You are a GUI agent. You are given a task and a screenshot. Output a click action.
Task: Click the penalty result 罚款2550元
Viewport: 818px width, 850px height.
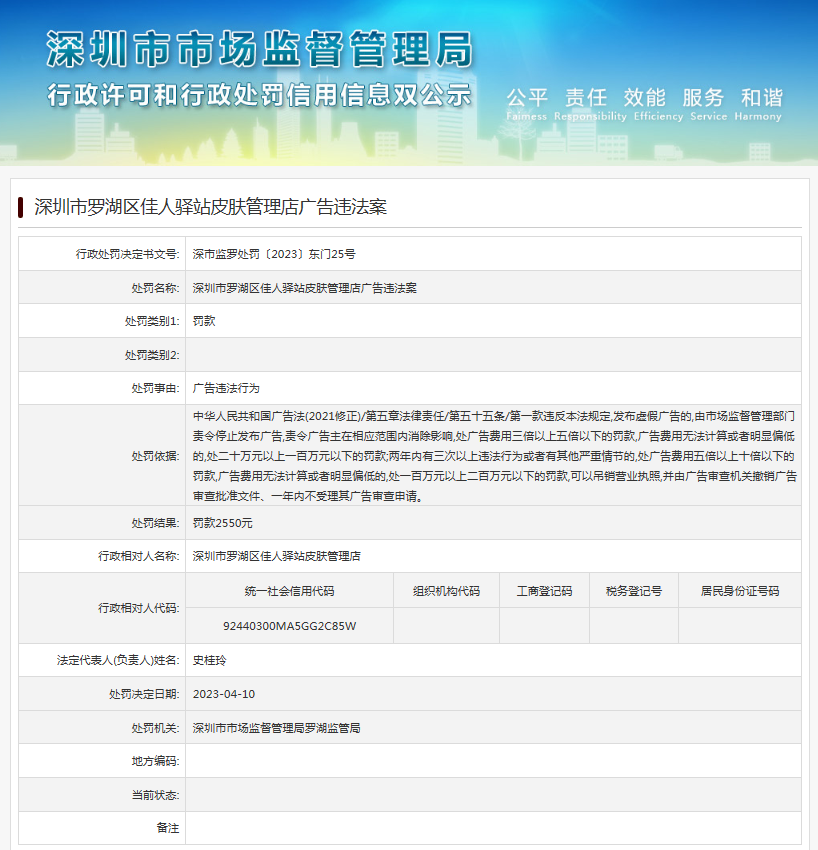point(222,523)
